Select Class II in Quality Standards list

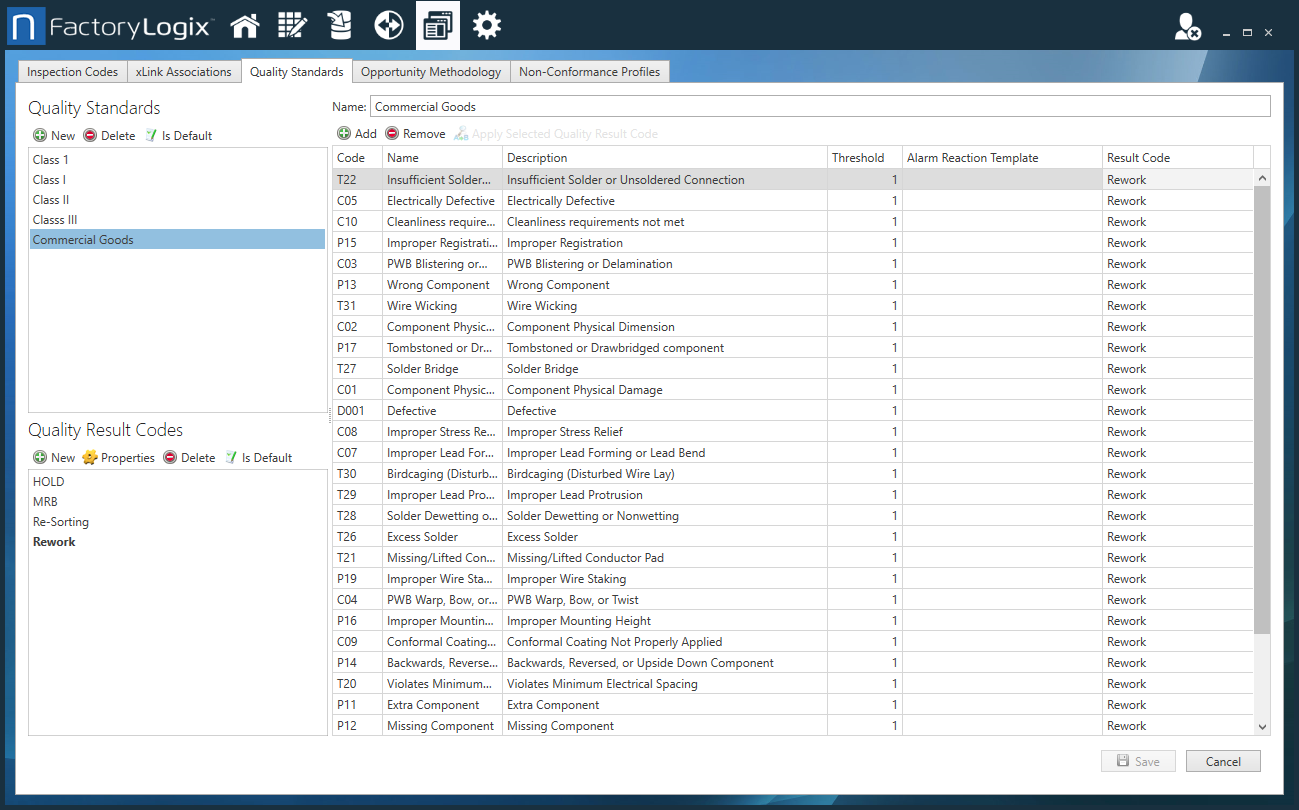click(51, 200)
